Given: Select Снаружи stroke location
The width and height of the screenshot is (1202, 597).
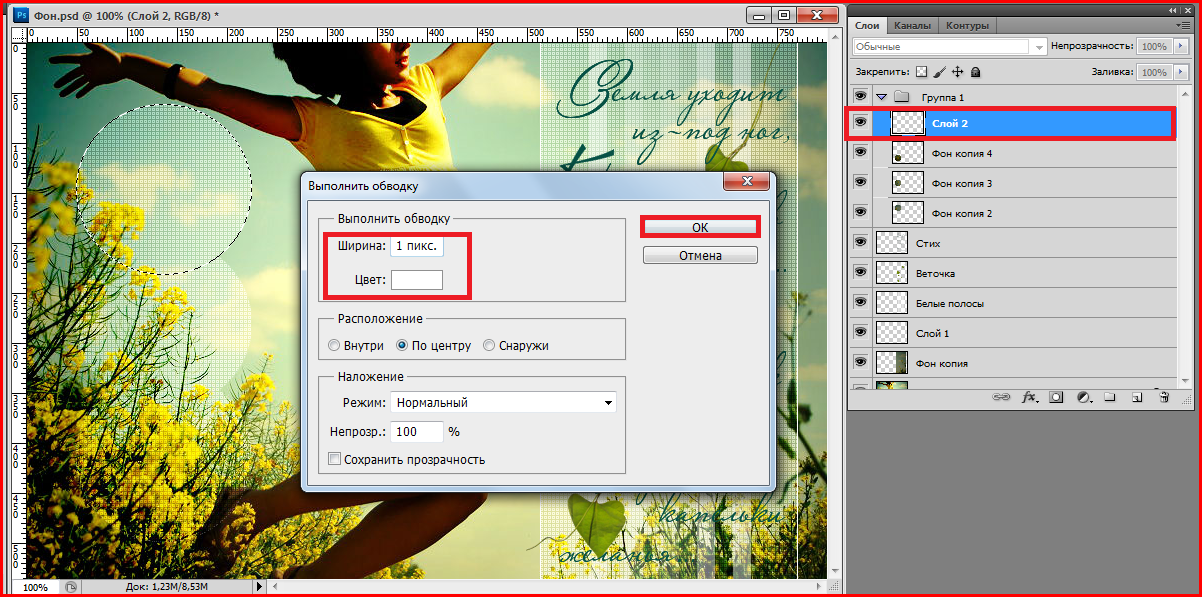Looking at the screenshot, I should point(489,345).
